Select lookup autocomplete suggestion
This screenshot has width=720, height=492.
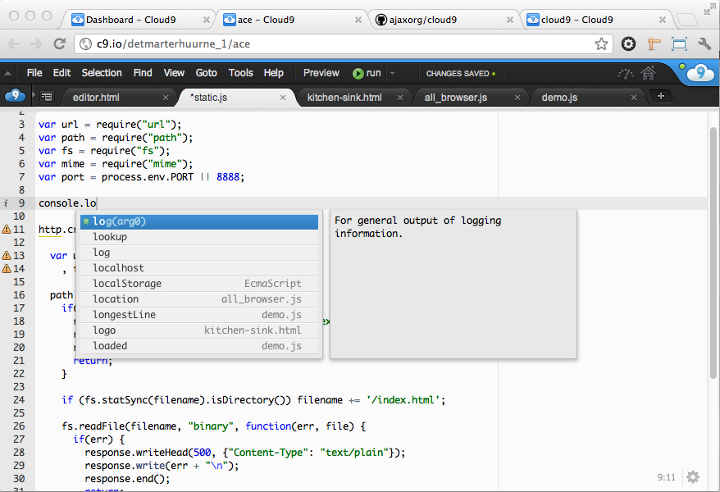(x=199, y=237)
